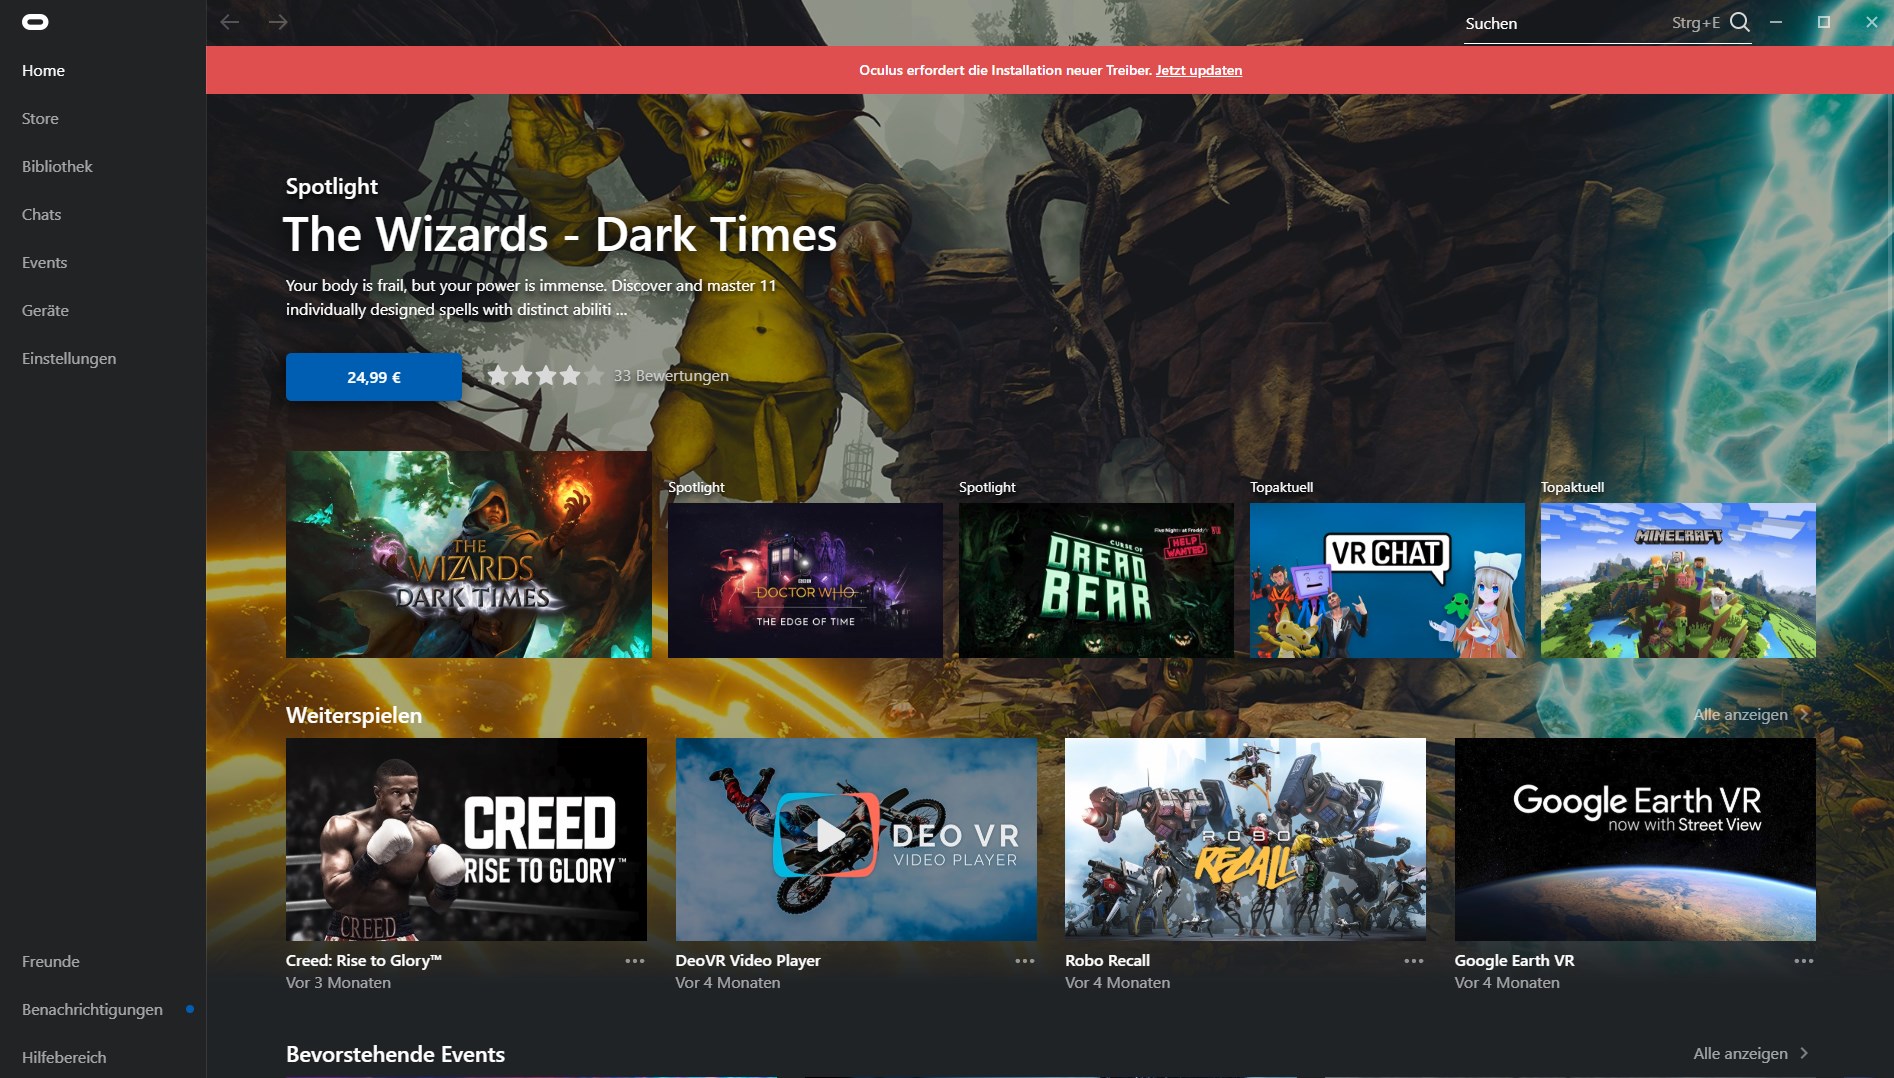This screenshot has height=1078, width=1894.
Task: Select the VRChat thumbnail
Action: click(x=1387, y=580)
